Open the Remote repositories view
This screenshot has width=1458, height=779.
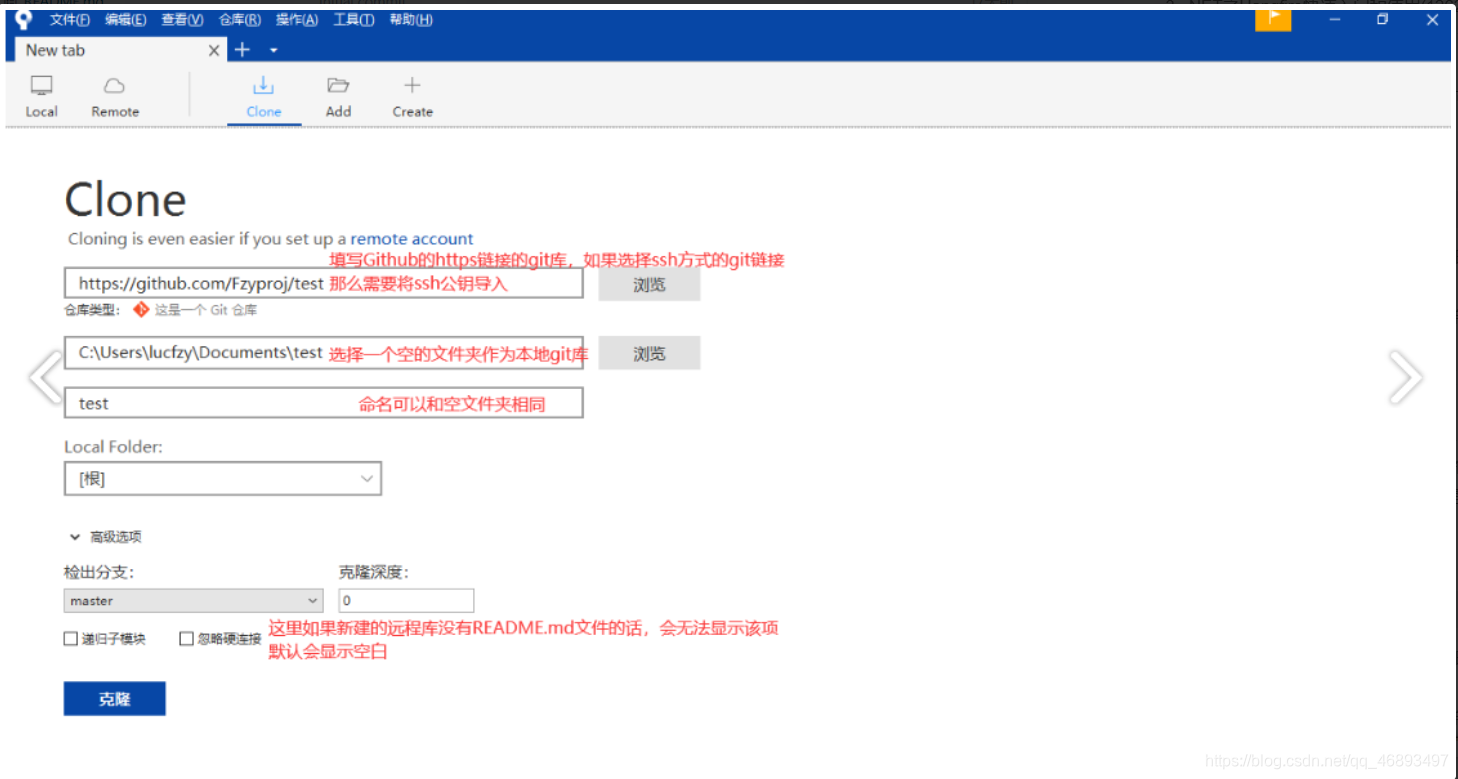(x=113, y=95)
